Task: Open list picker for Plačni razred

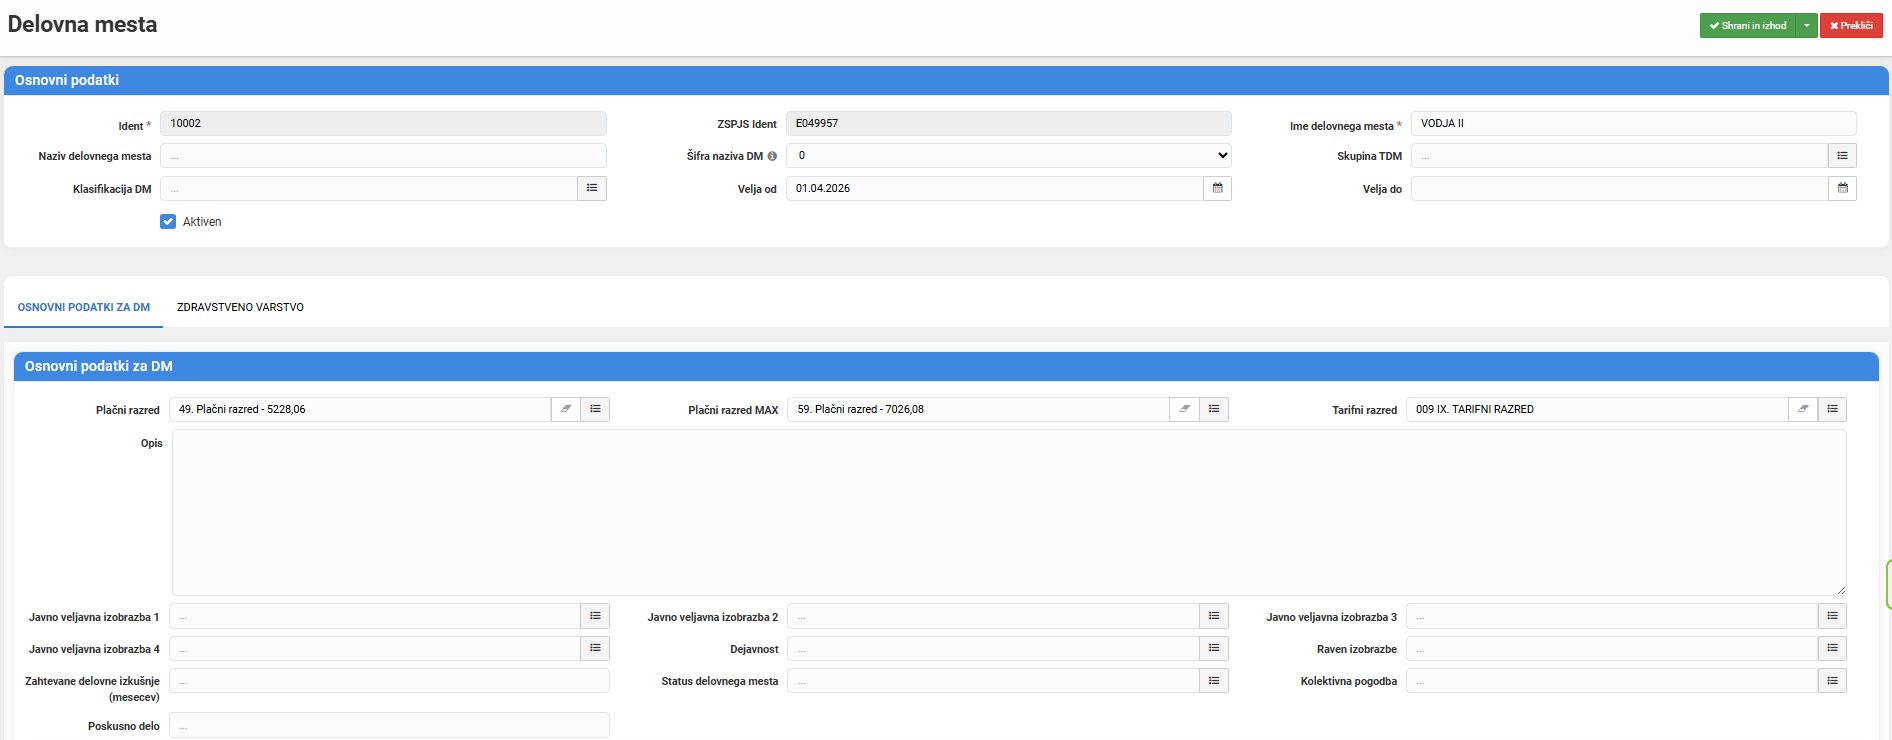Action: click(x=595, y=409)
